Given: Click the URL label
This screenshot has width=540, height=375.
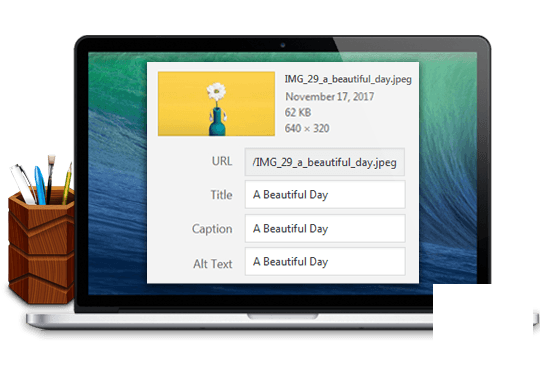Looking at the screenshot, I should pos(222,161).
